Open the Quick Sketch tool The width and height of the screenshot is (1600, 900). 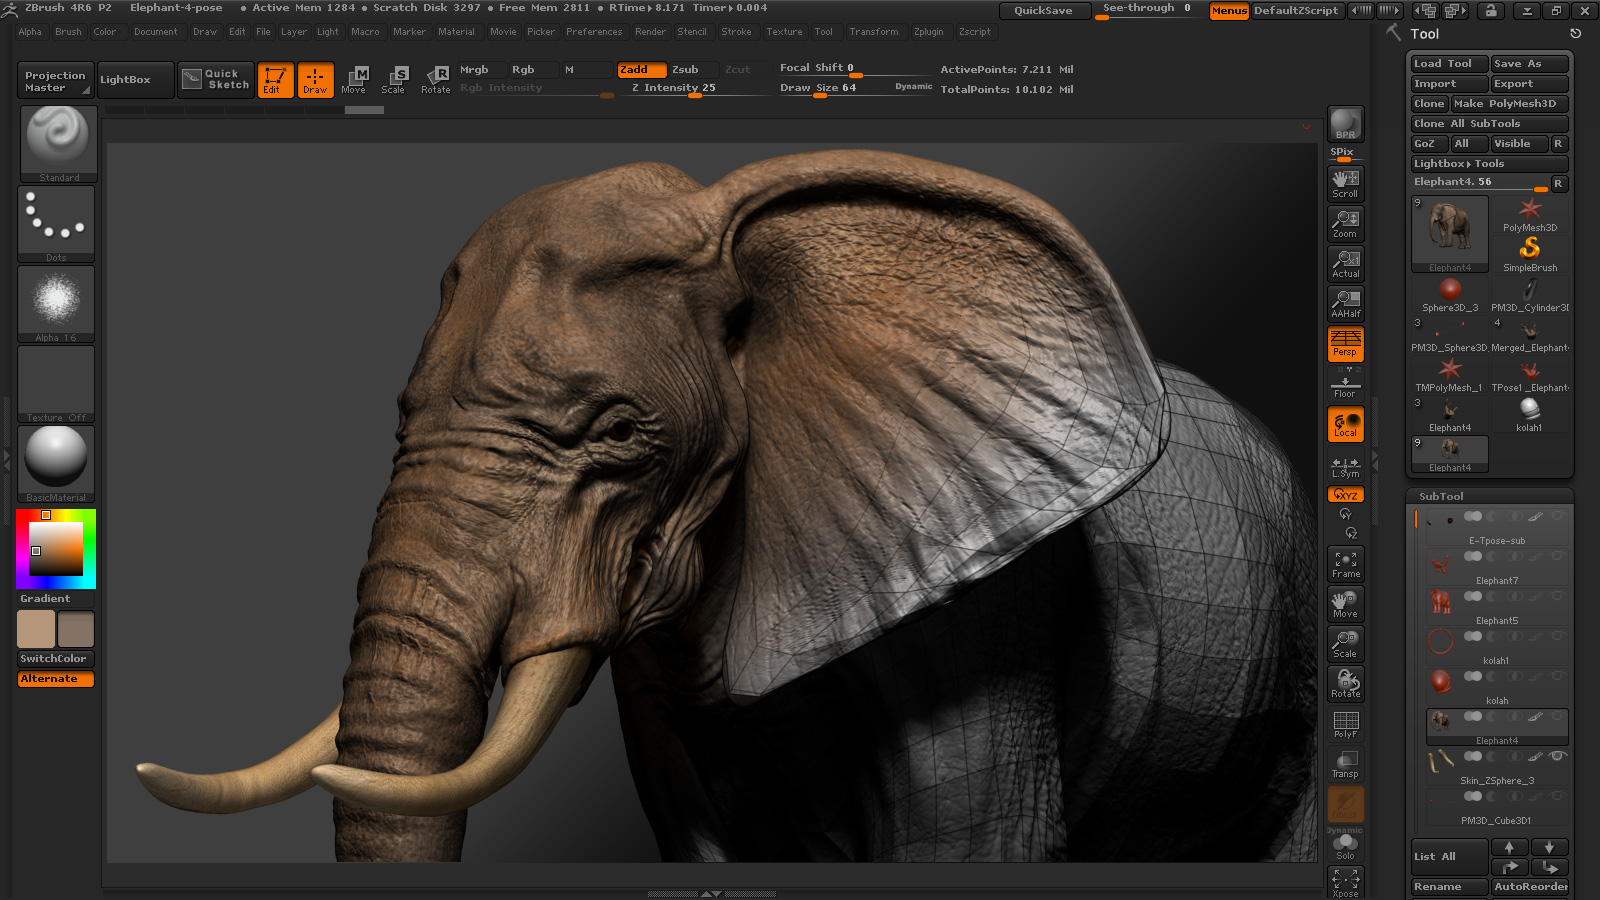217,79
